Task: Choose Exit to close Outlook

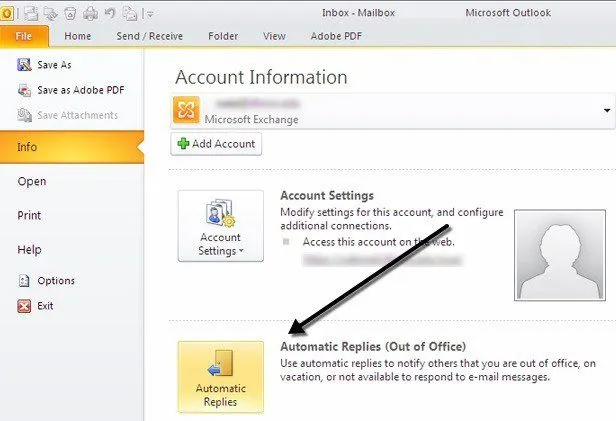Action: click(x=45, y=306)
